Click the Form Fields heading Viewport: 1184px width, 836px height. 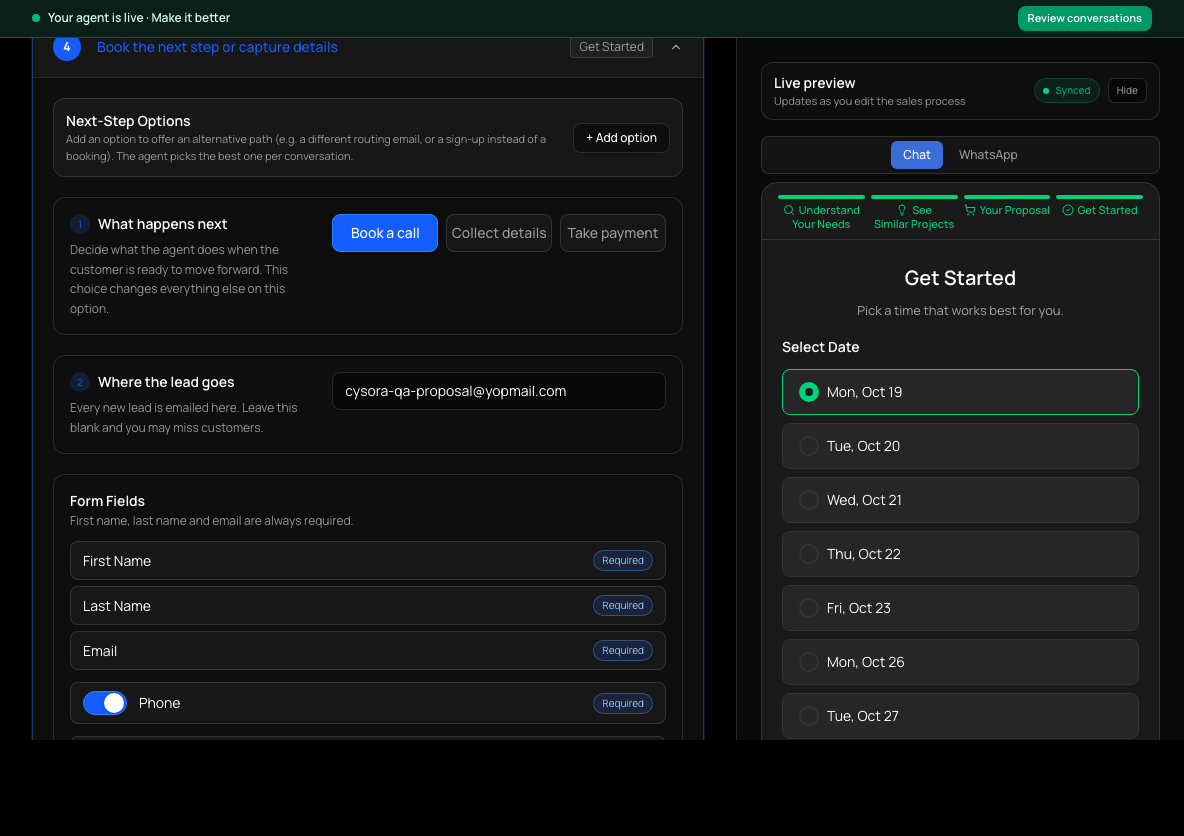pos(107,501)
